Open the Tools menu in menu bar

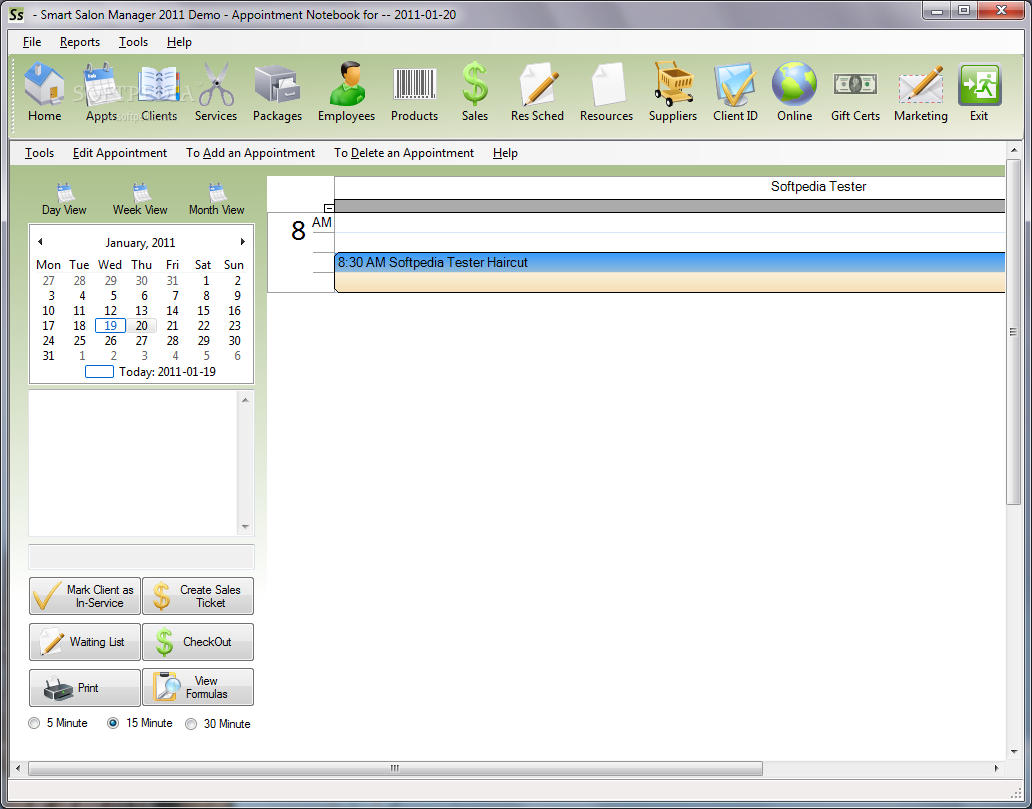click(x=133, y=41)
